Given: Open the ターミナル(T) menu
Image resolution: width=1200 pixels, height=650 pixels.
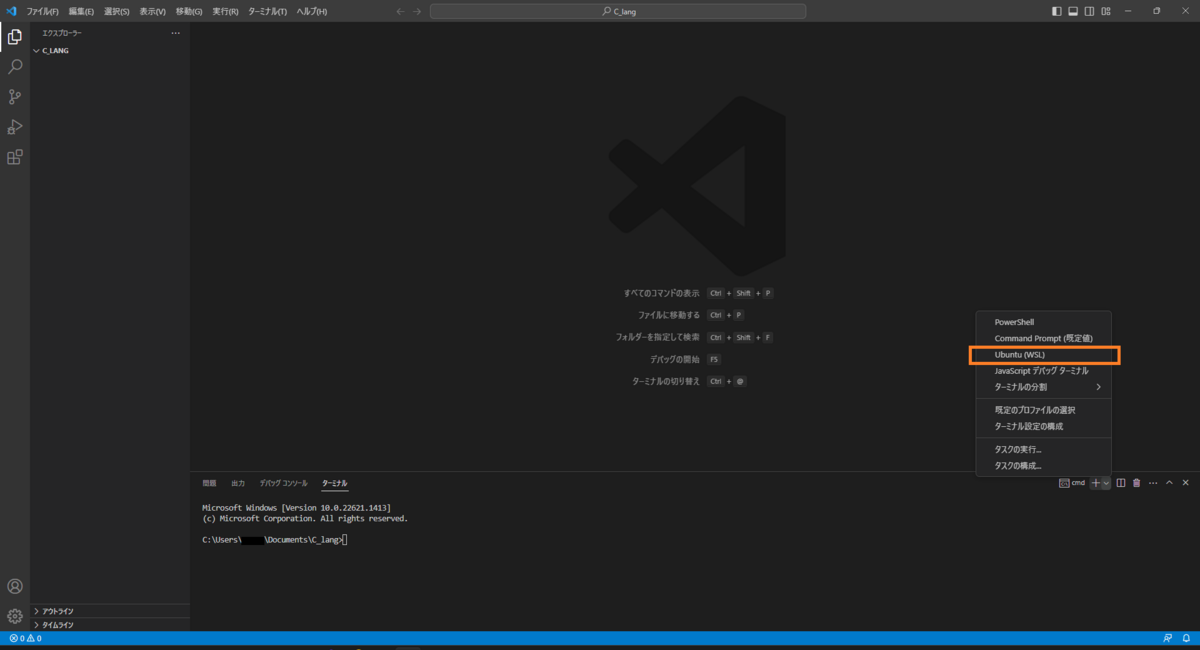Looking at the screenshot, I should (267, 11).
